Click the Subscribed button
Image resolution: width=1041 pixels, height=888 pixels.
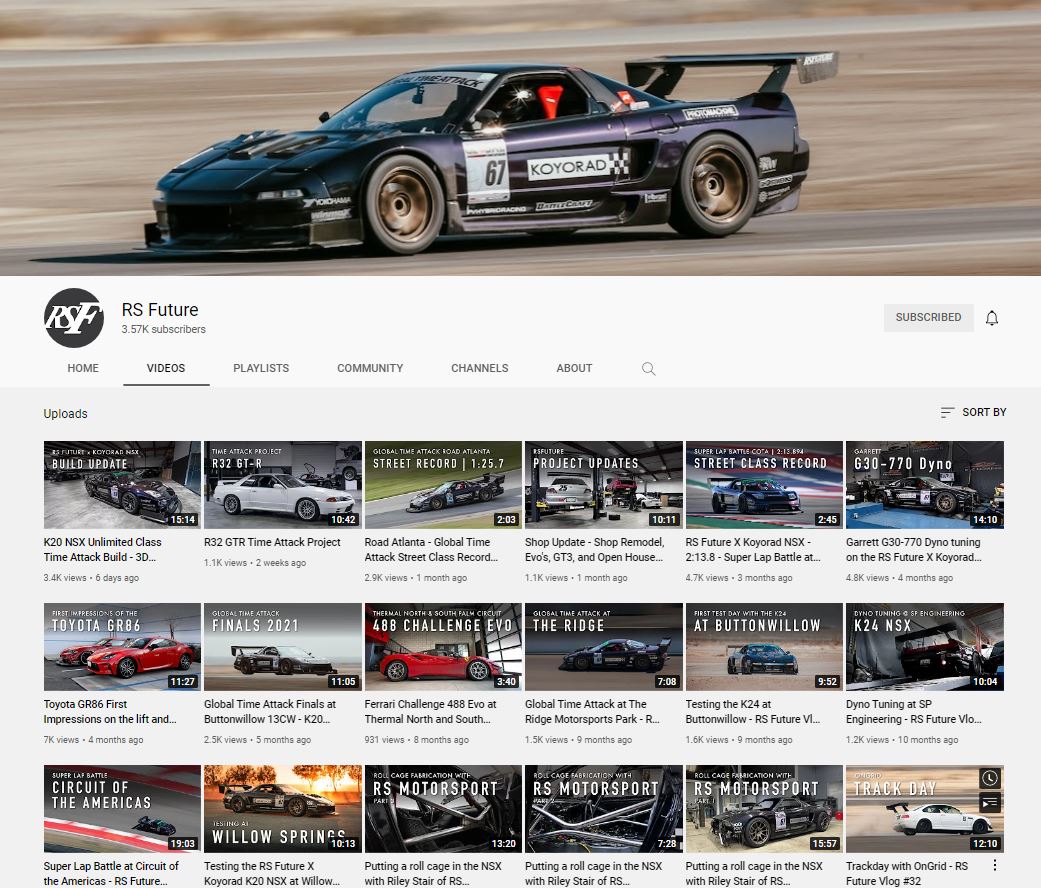928,317
